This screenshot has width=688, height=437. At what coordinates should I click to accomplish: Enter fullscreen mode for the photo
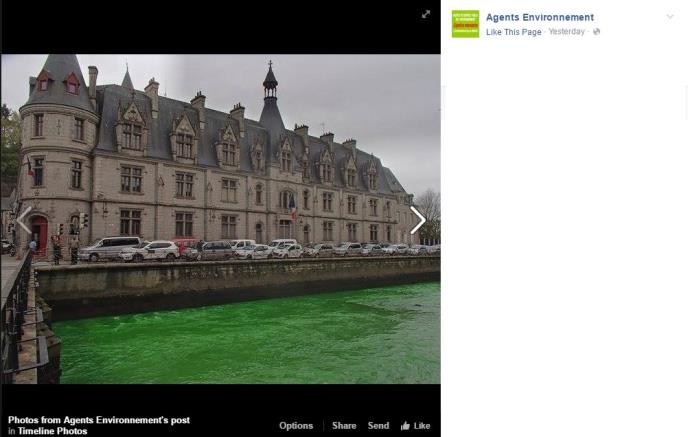[x=425, y=14]
